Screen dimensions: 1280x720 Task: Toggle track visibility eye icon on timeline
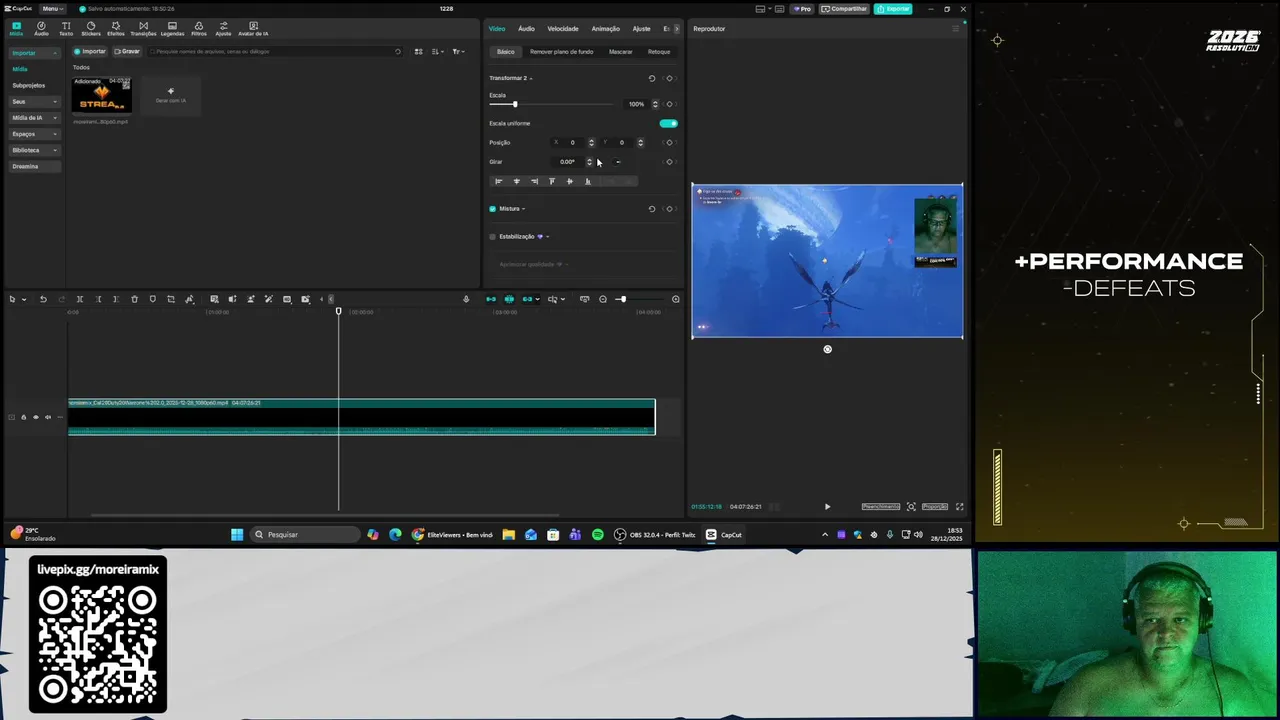[36, 417]
